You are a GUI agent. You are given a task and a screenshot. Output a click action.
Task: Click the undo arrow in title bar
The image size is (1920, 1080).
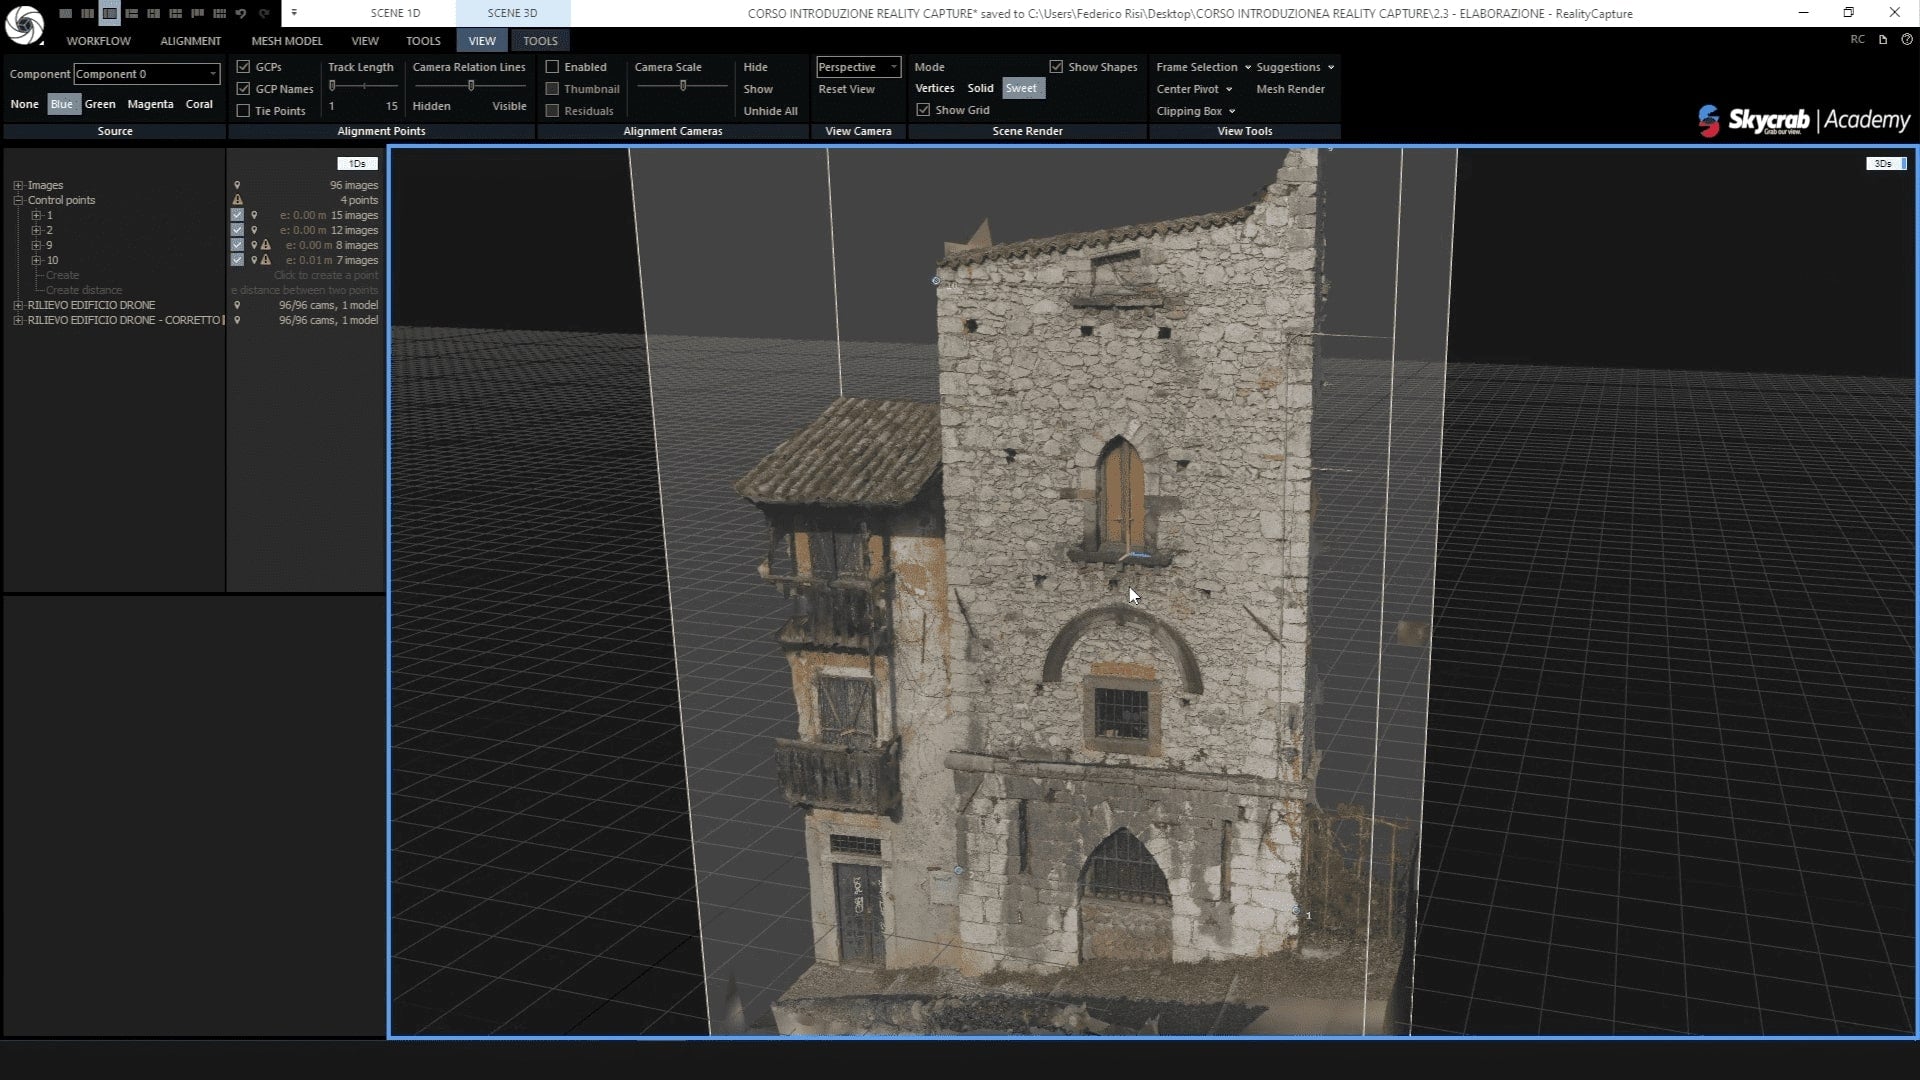pos(241,13)
